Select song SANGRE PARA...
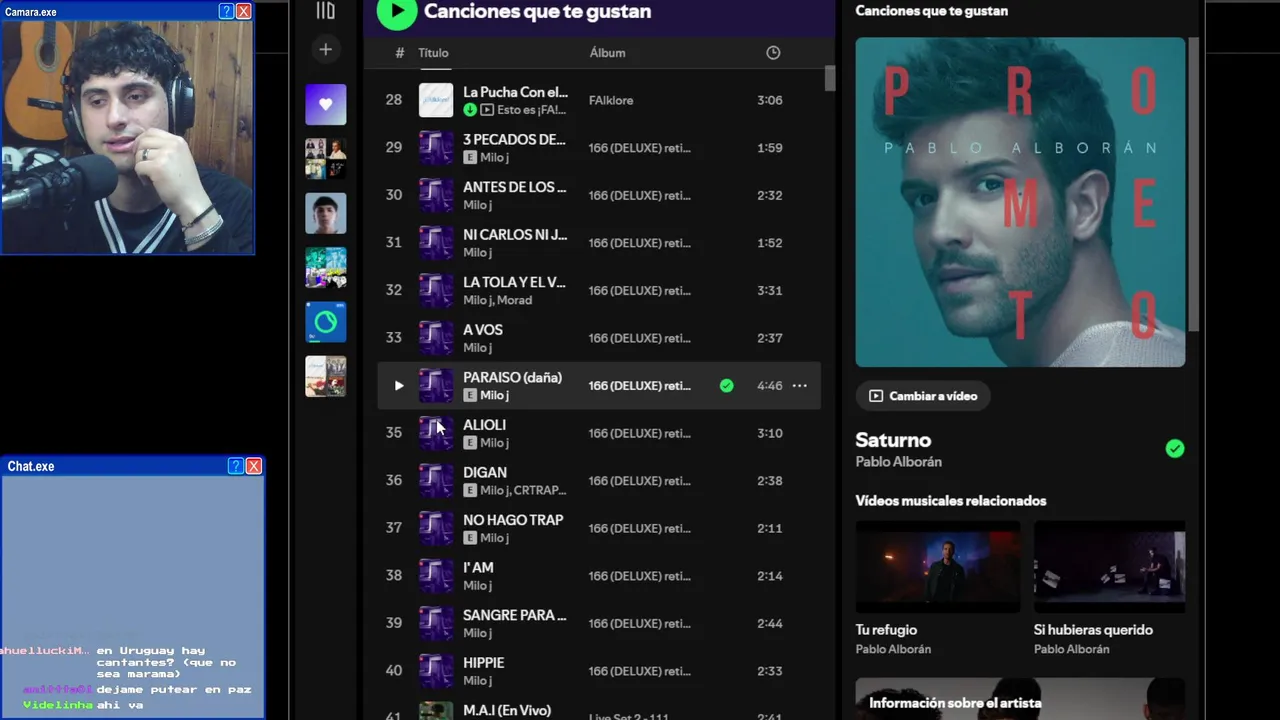The image size is (1280, 720). [x=515, y=615]
